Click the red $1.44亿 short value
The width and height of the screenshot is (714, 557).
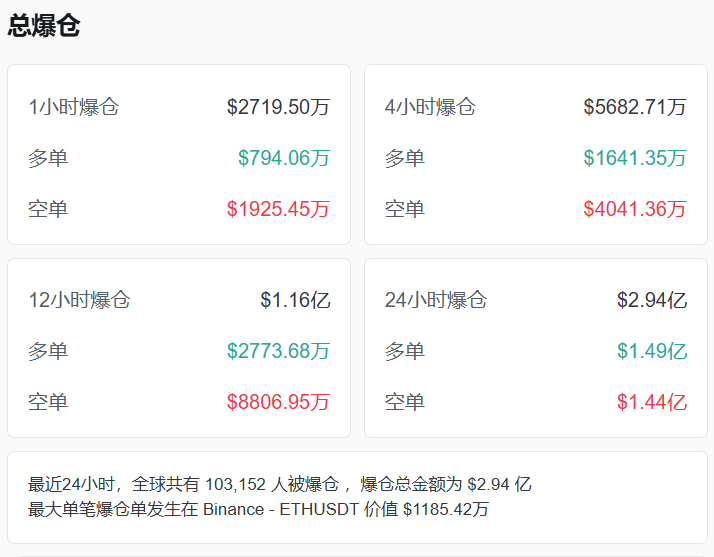pos(652,402)
